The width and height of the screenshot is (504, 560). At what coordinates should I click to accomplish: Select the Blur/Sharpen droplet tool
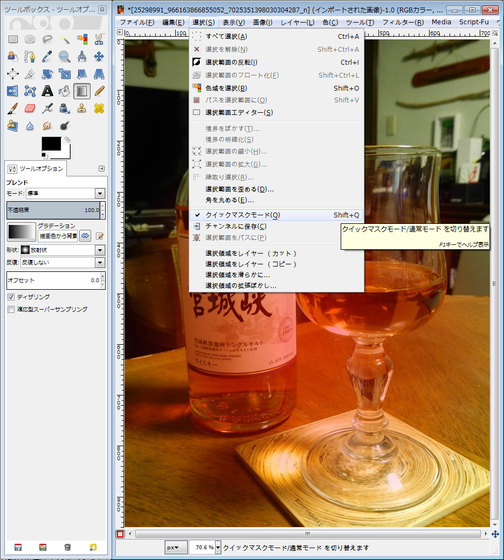pyautogui.click(x=30, y=126)
